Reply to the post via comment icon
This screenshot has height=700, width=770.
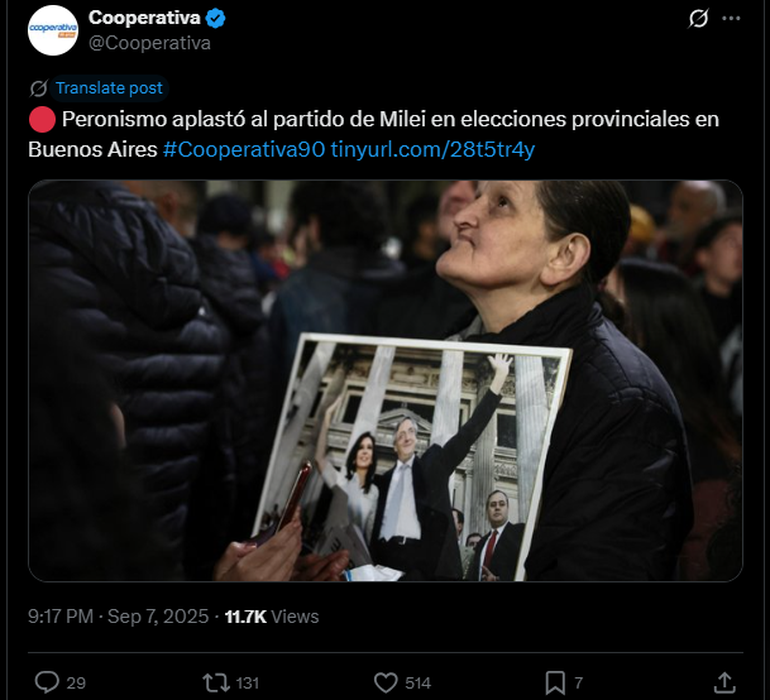47,682
